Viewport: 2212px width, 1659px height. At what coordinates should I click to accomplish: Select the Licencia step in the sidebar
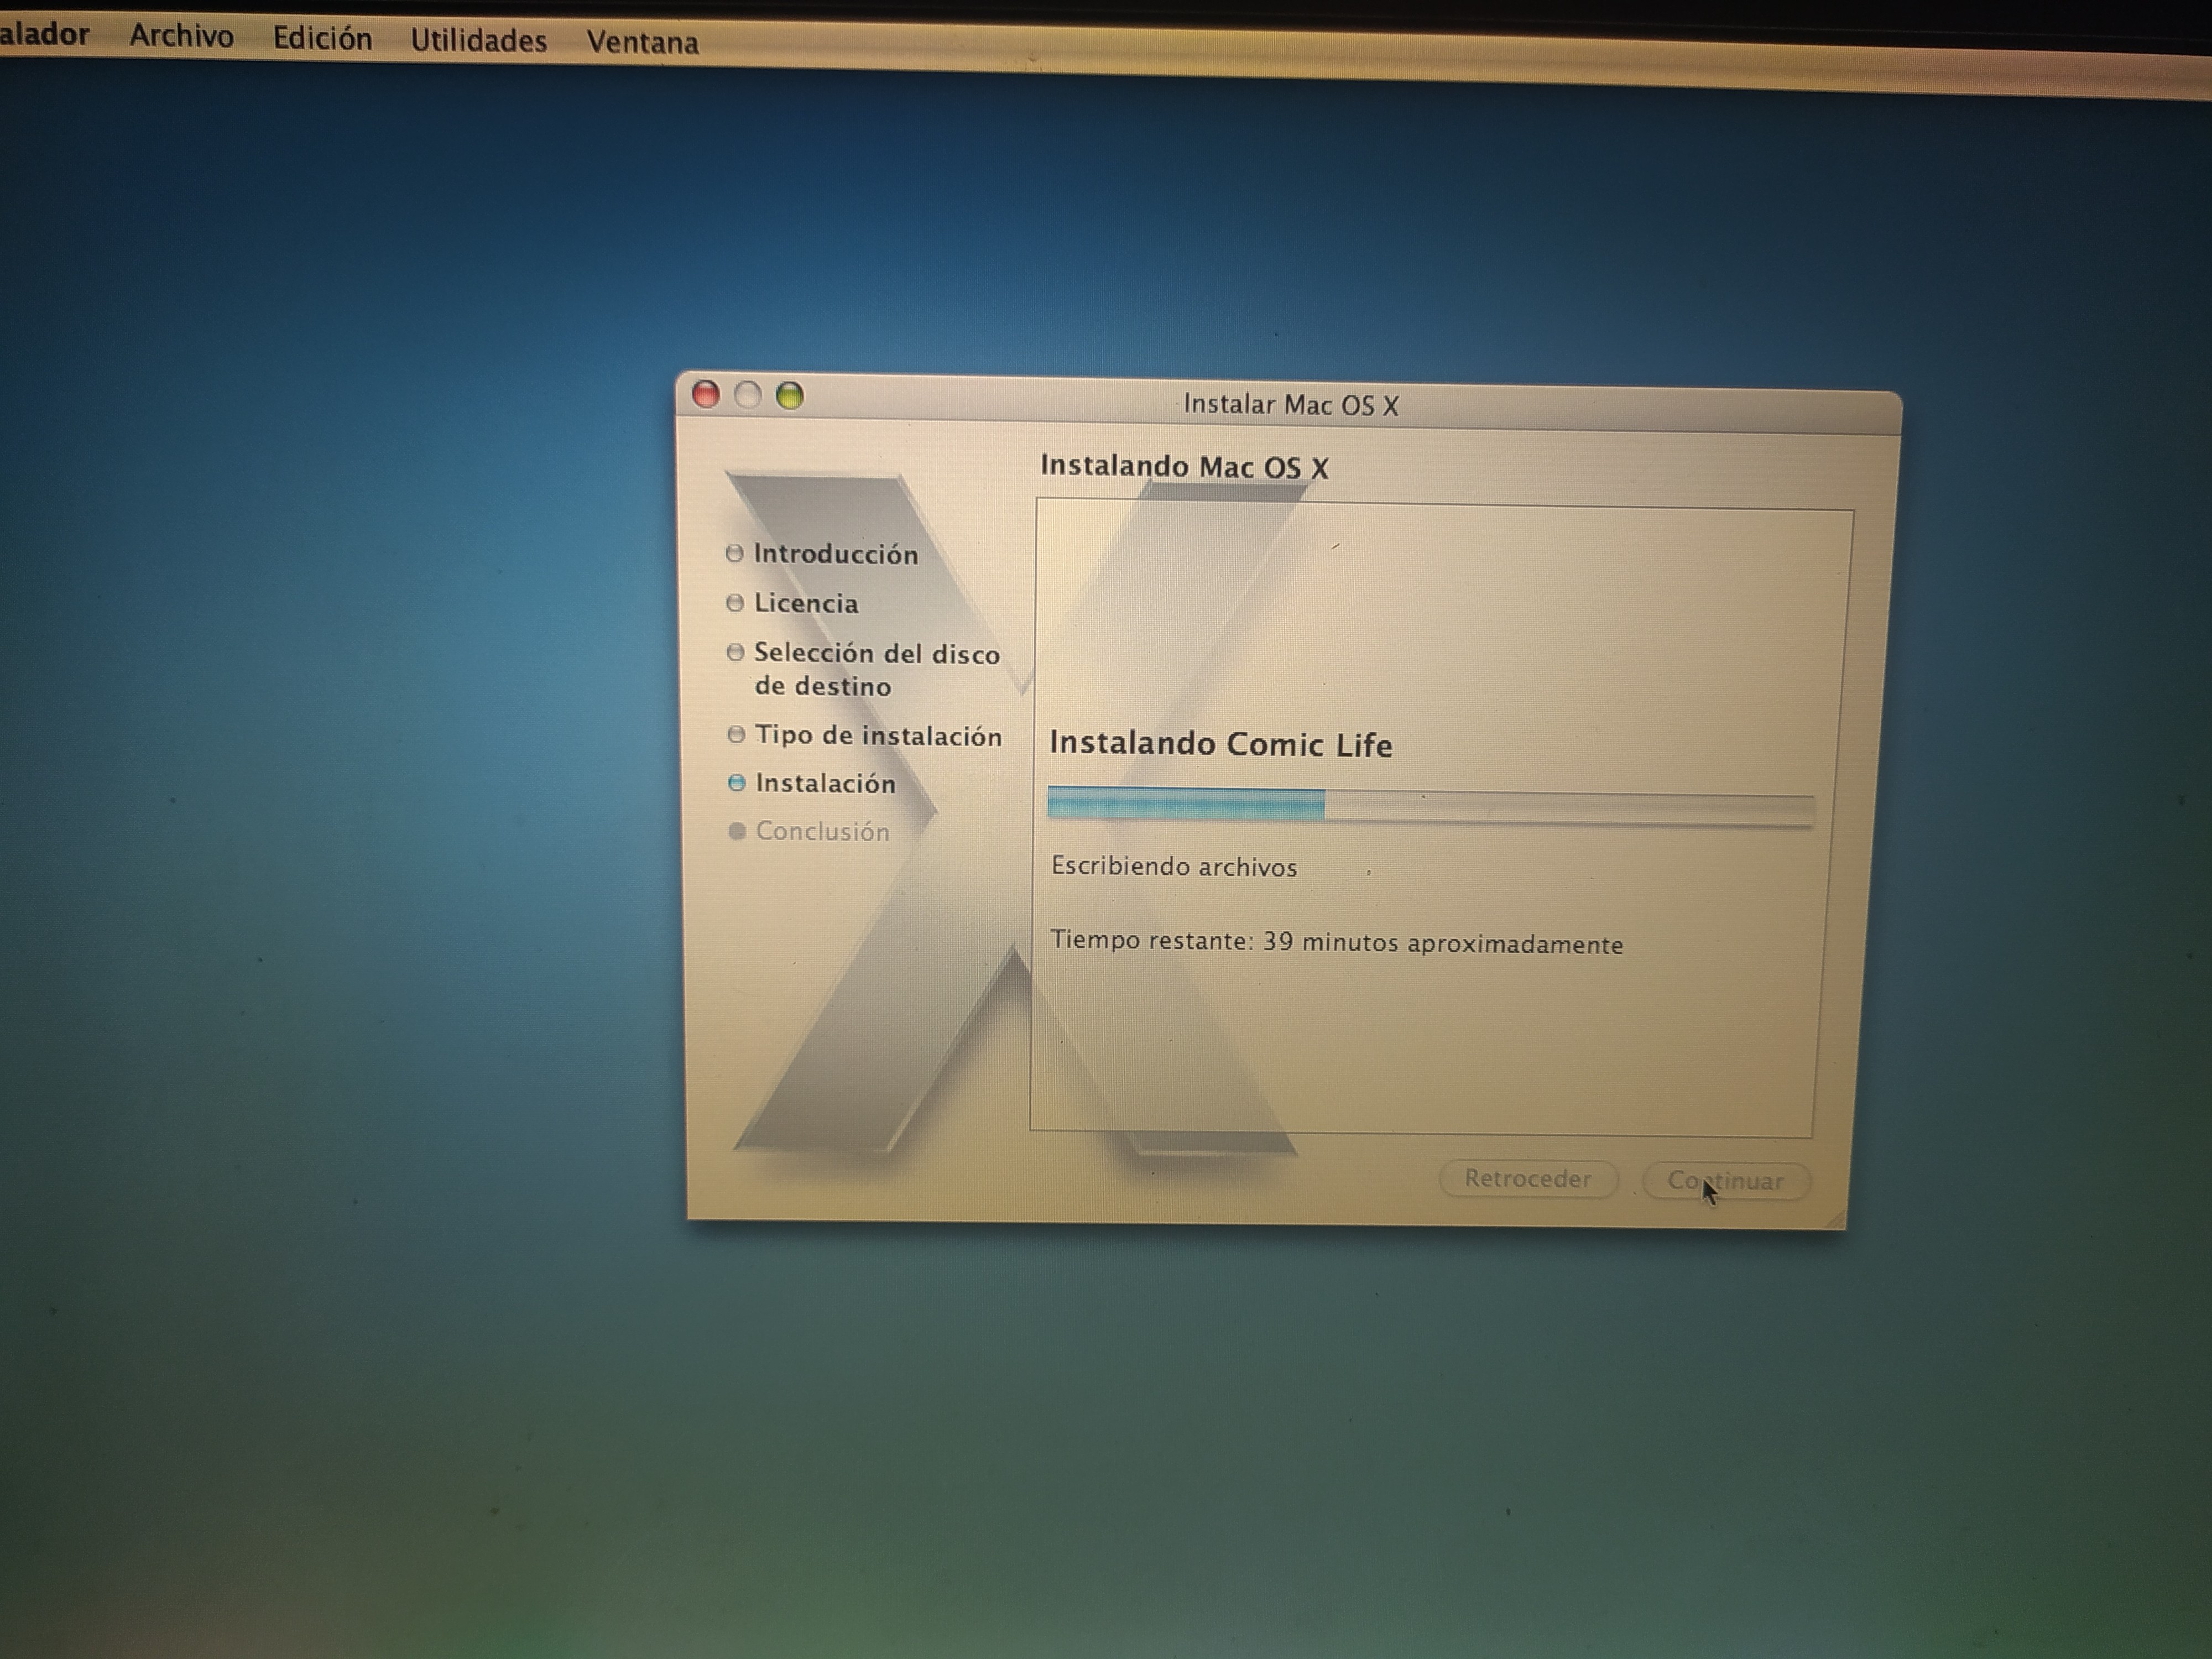[x=806, y=603]
